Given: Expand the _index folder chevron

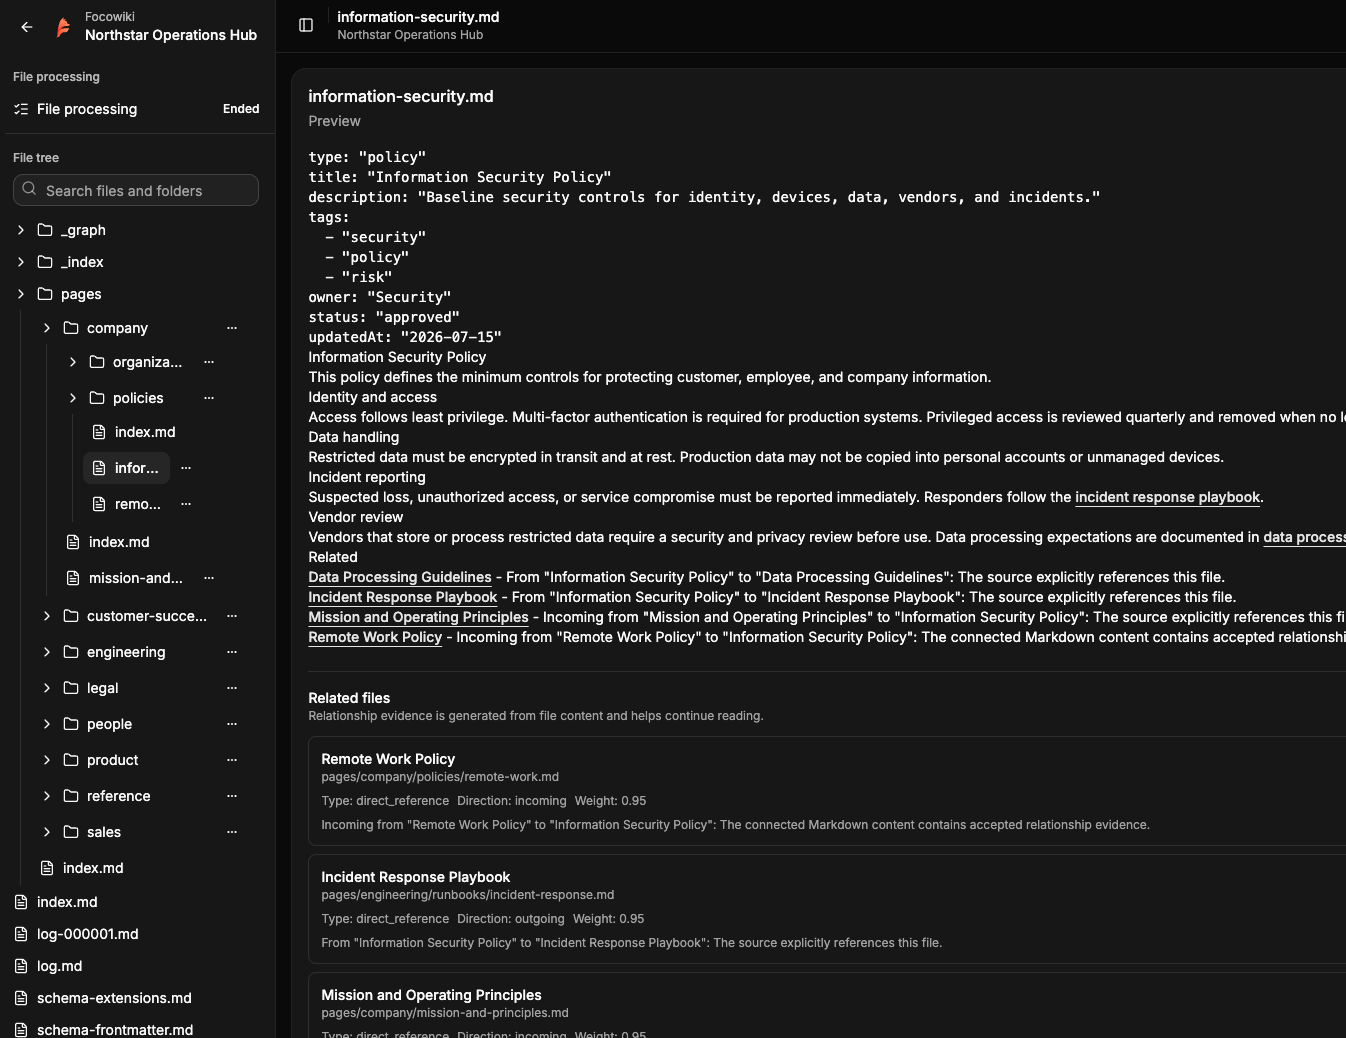Looking at the screenshot, I should (21, 262).
